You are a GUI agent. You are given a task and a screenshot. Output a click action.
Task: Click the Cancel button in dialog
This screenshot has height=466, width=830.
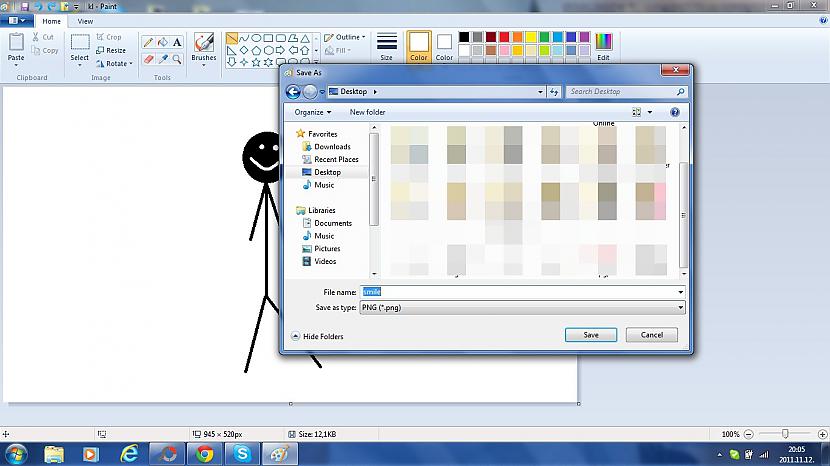[x=652, y=335]
